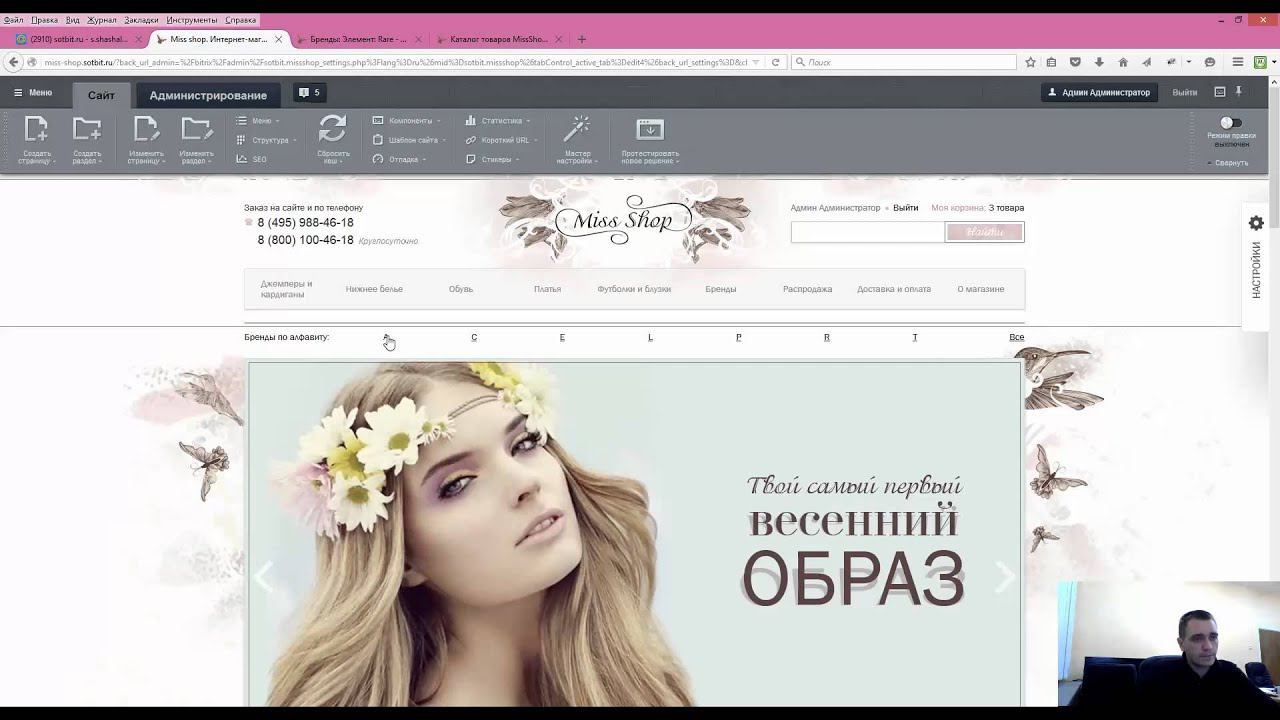1280x720 pixels.
Task: Open the browser hamburger menu
Action: pos(1238,62)
